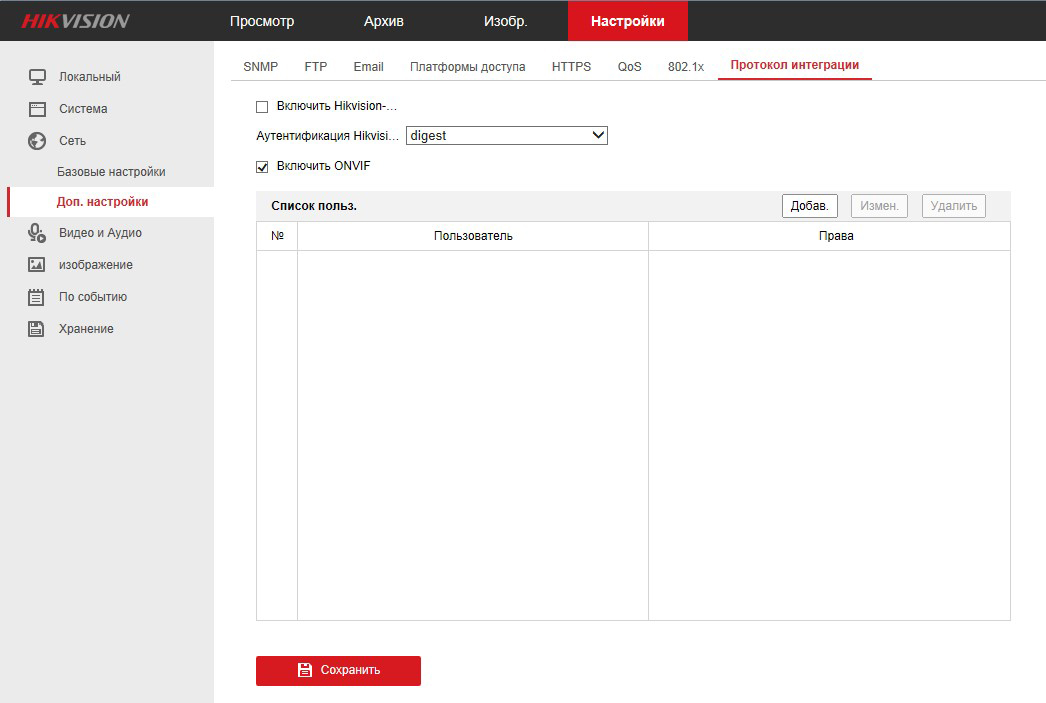The image size is (1046, 703).
Task: Open По событию in the sidebar
Action: [93, 297]
